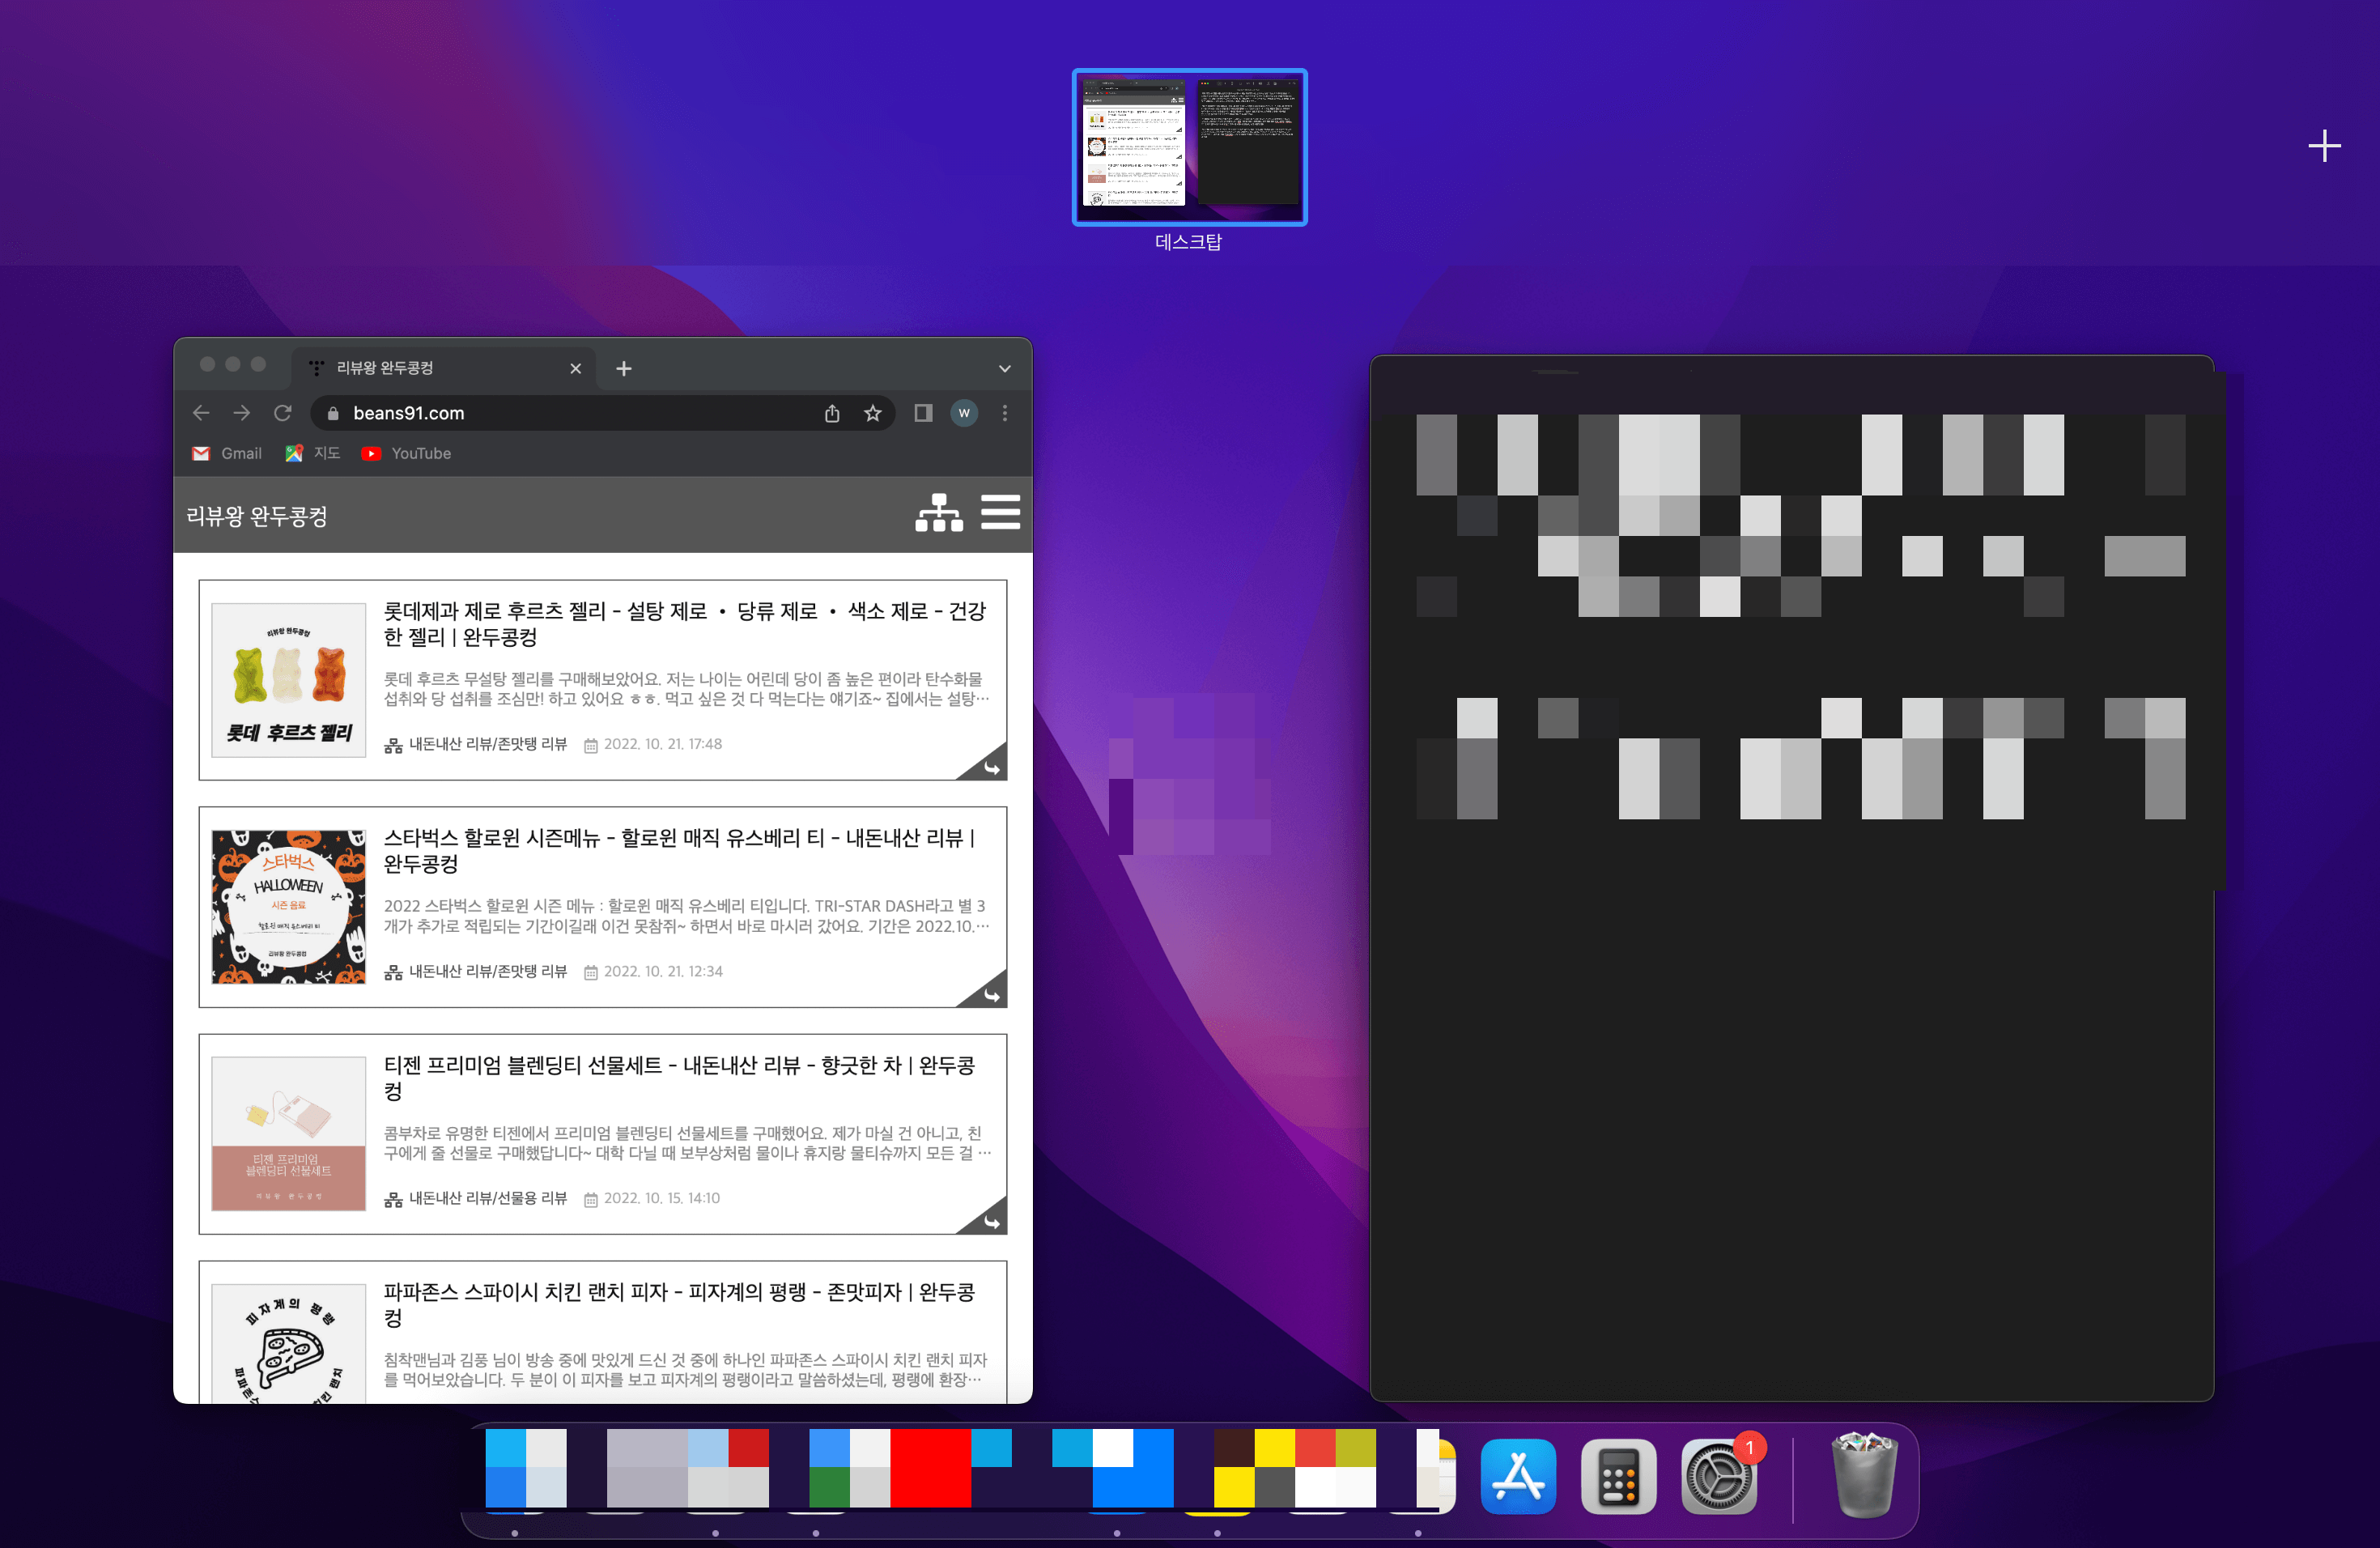Open the 티젠 프리미엄 블렌딩티 선물세트 post title
This screenshot has height=1548, width=2380.
[x=679, y=1078]
